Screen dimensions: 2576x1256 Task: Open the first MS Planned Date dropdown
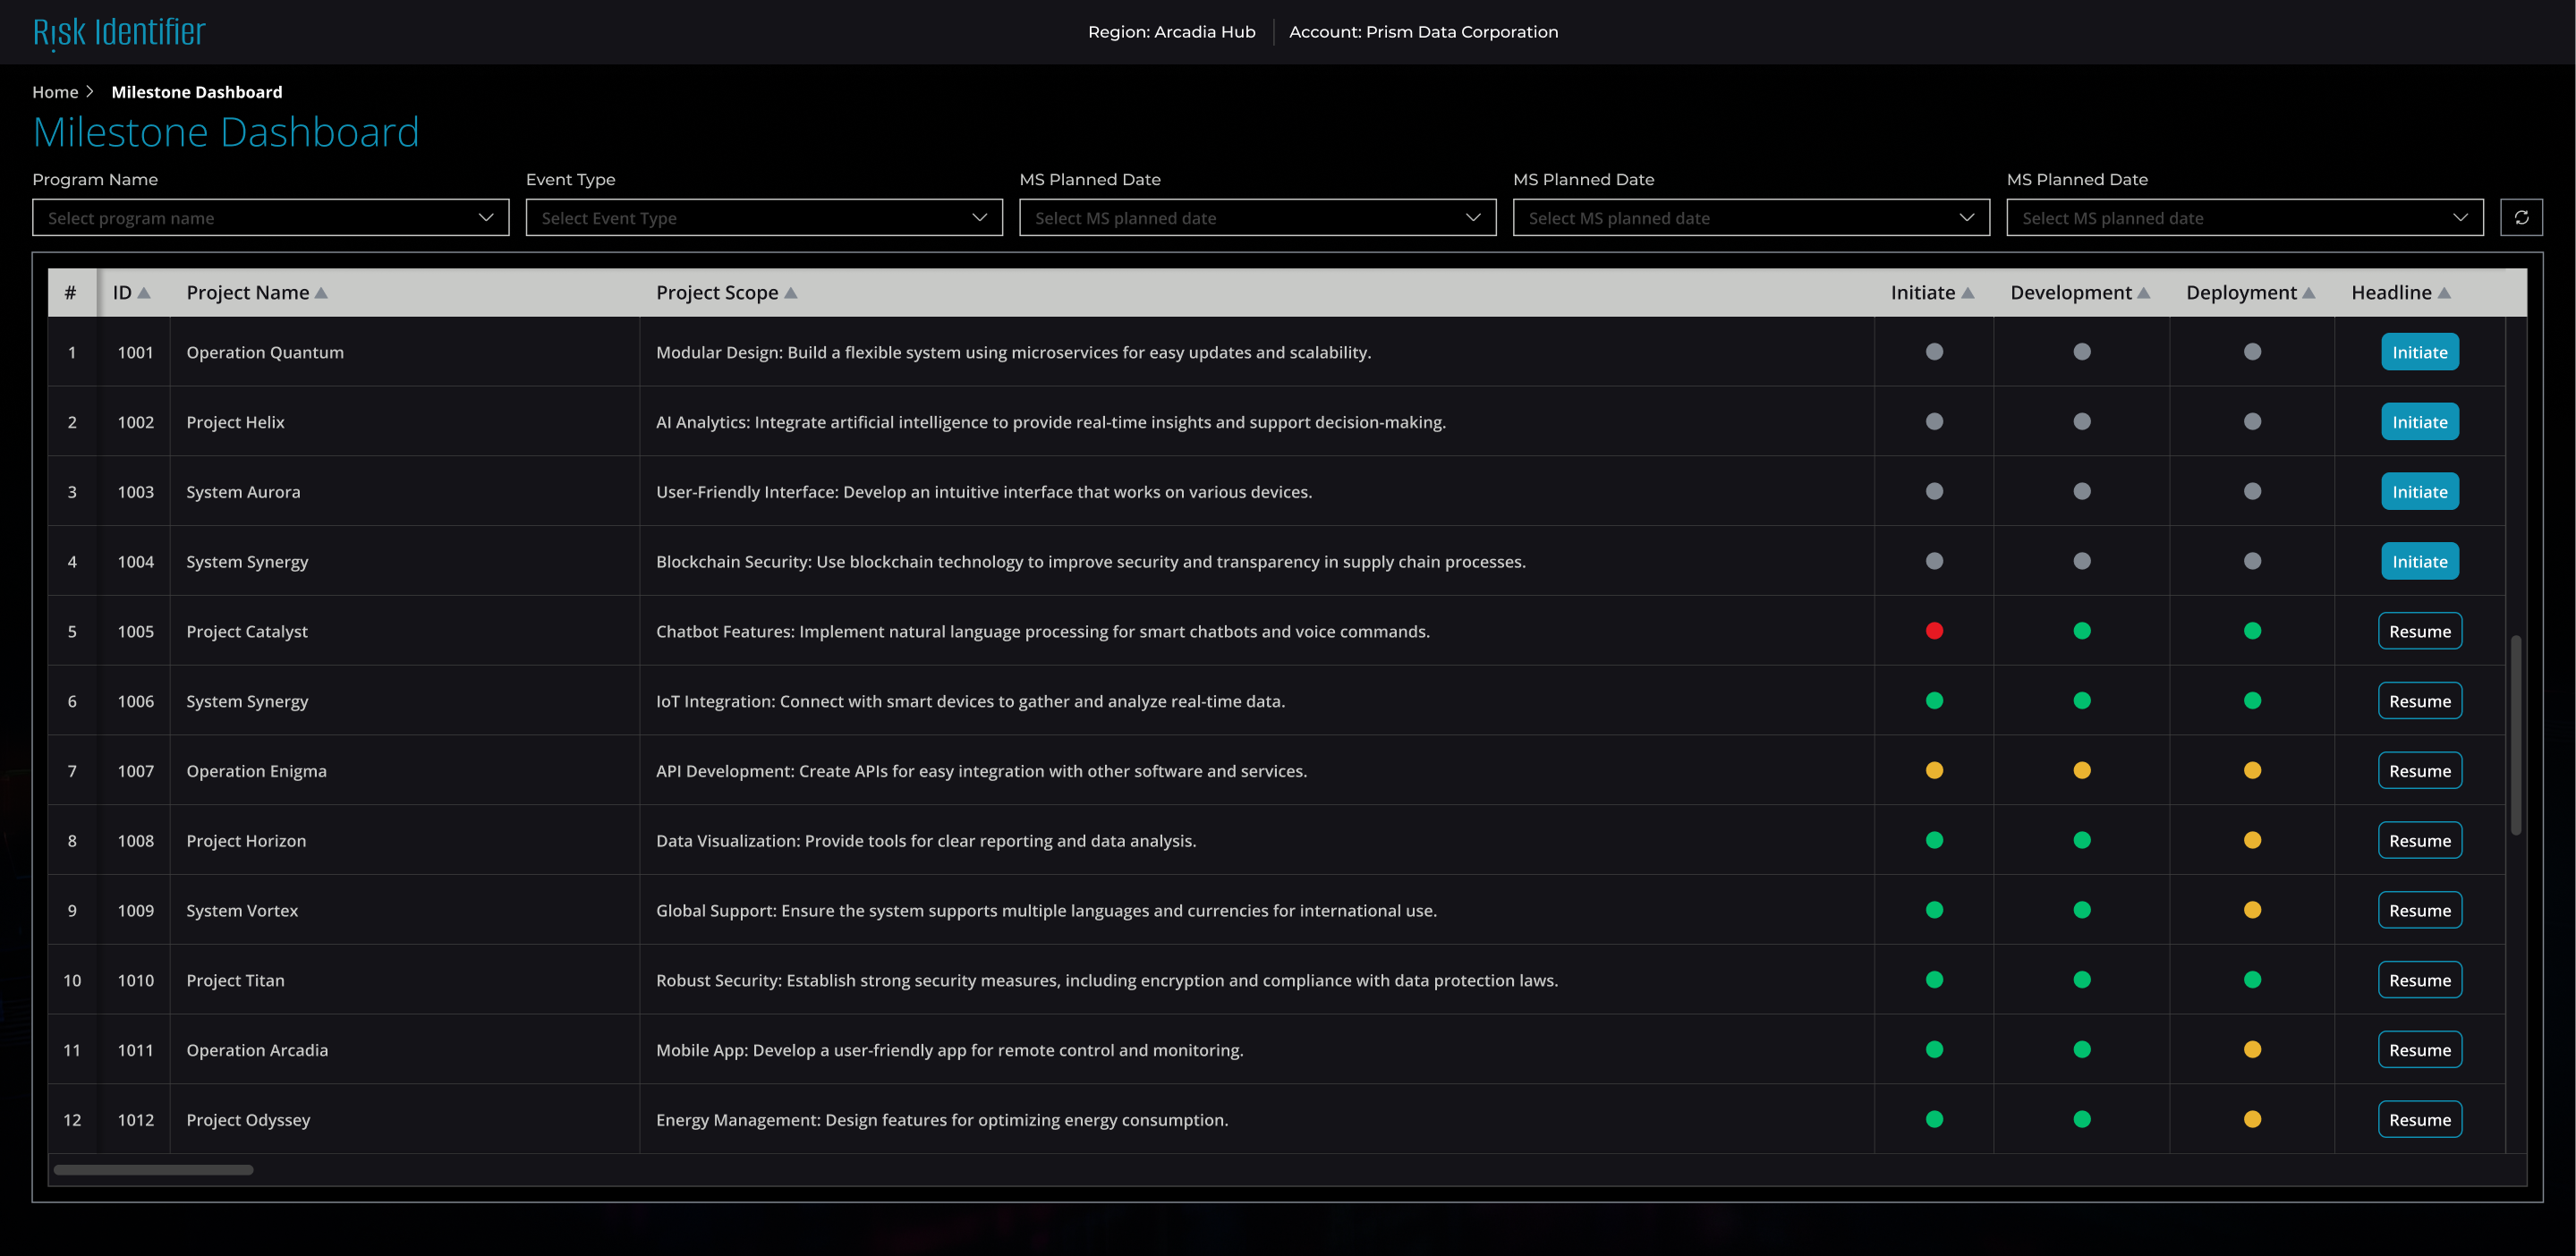[x=1257, y=218]
